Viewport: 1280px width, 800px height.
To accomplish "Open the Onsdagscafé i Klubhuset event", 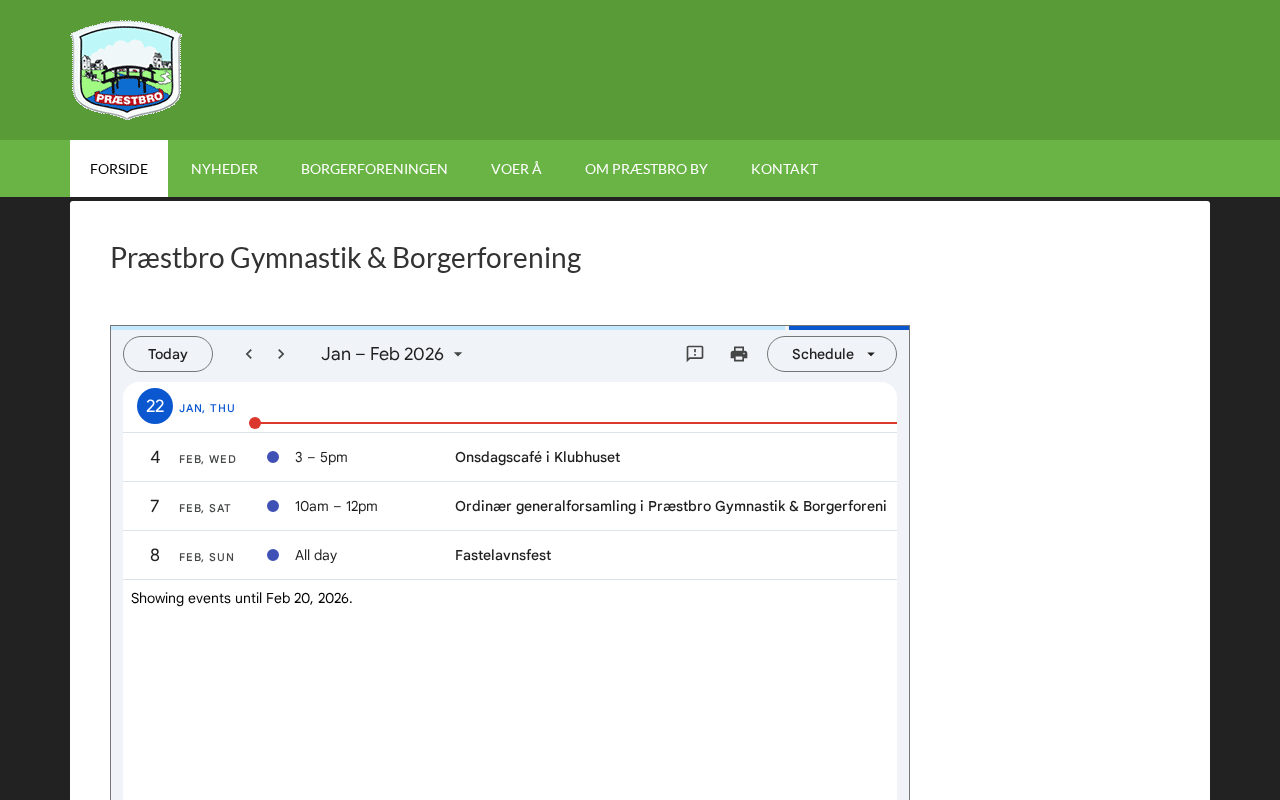I will coord(537,457).
